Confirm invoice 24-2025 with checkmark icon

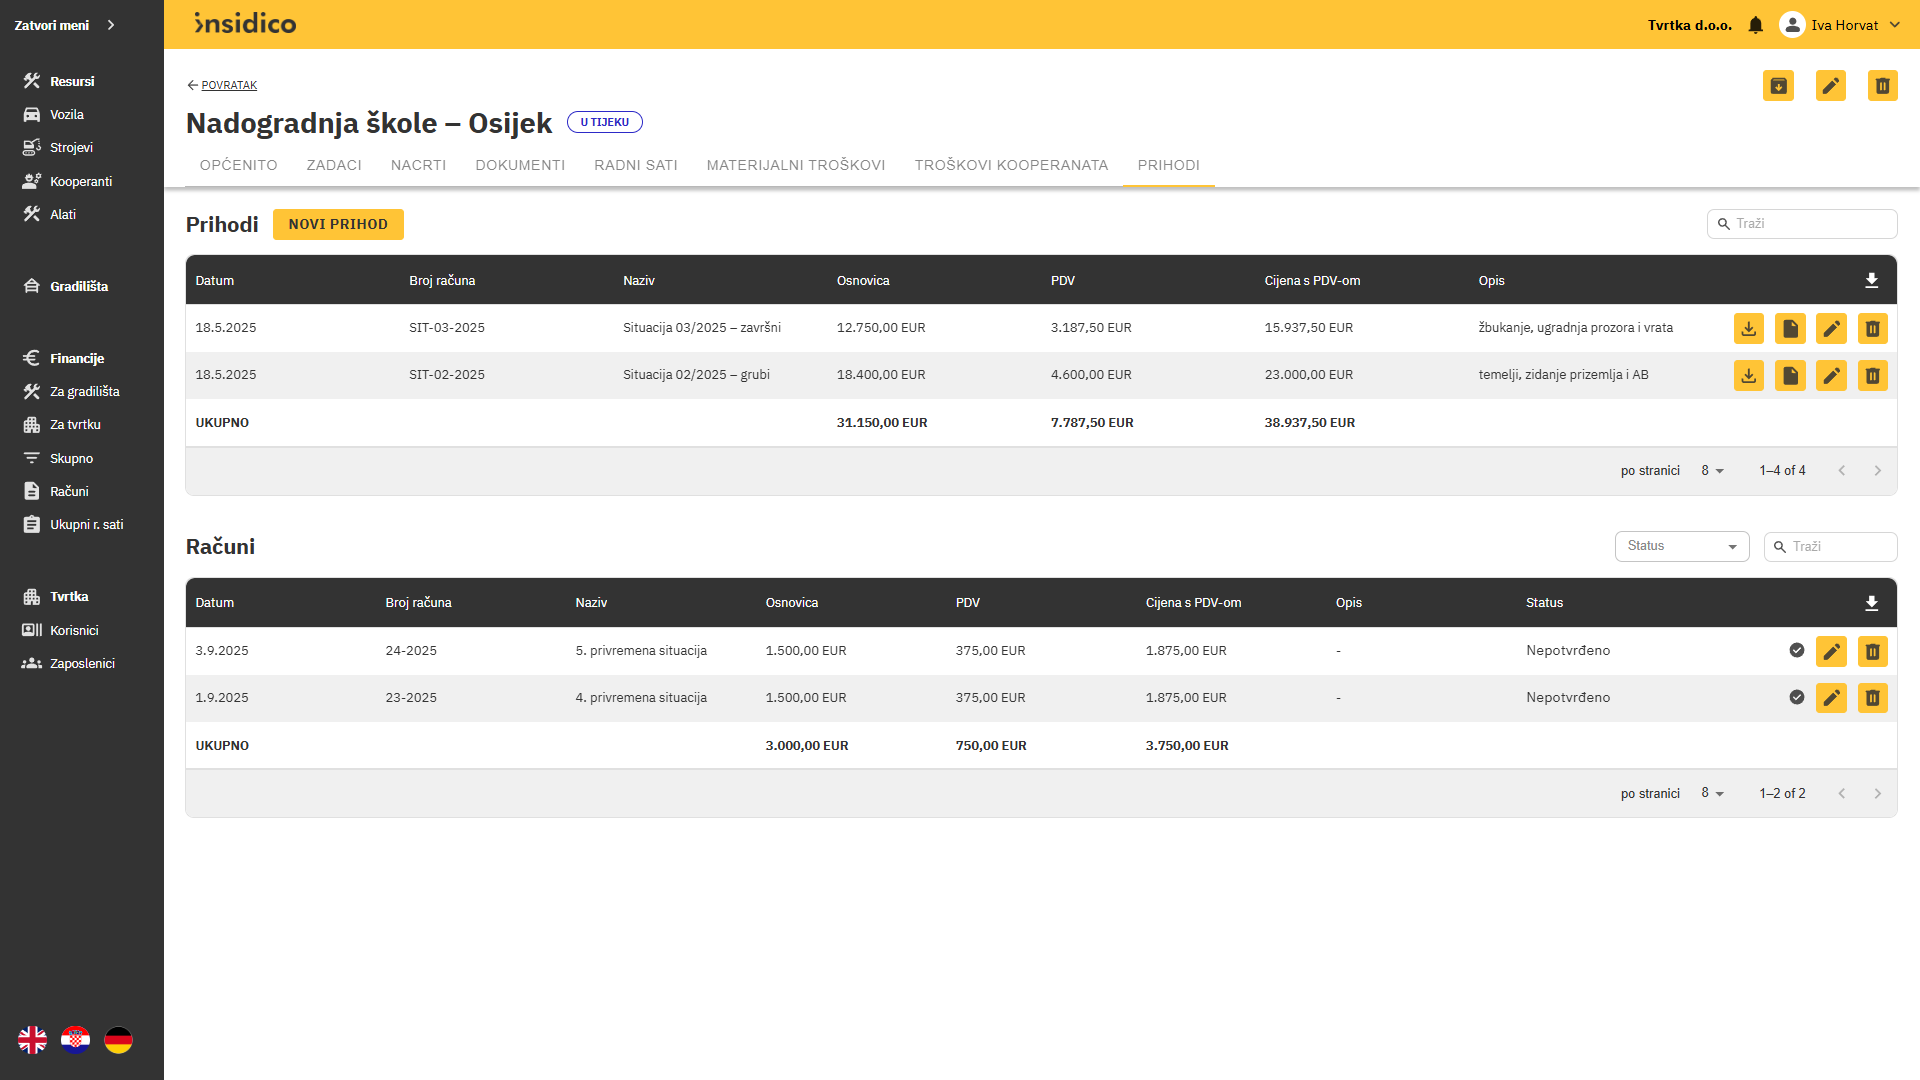point(1796,650)
